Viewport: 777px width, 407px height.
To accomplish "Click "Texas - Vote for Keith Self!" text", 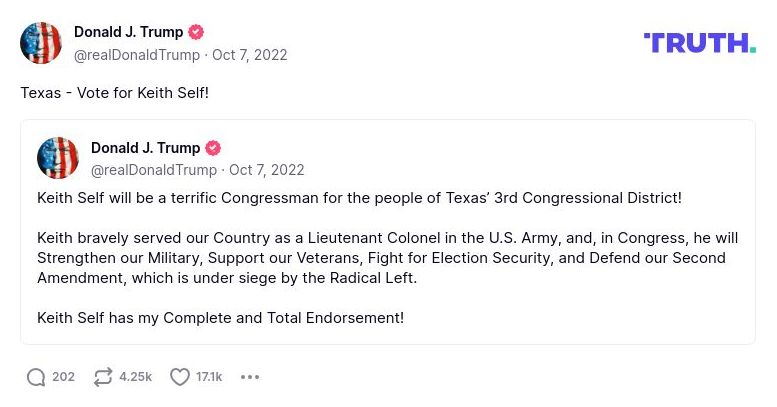I will click(x=115, y=92).
